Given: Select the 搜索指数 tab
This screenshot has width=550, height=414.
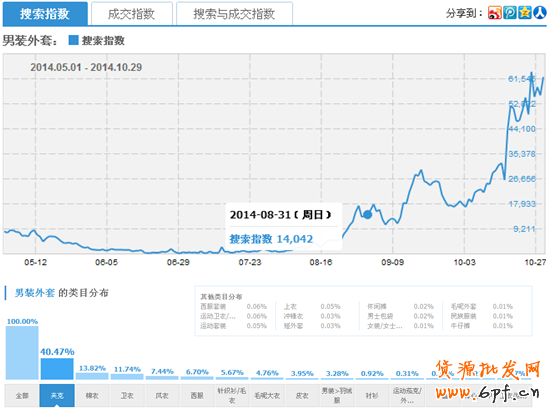Looking at the screenshot, I should point(45,14).
